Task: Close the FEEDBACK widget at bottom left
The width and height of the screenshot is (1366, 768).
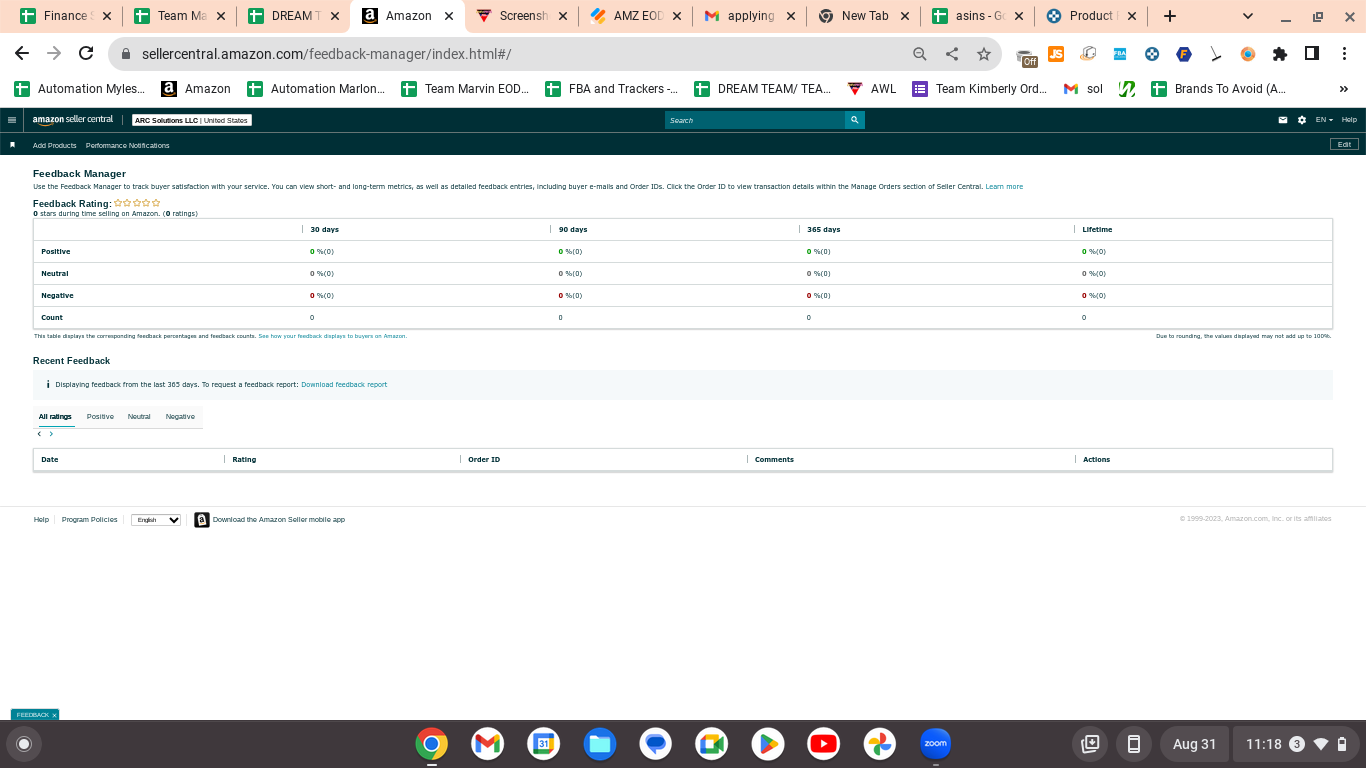Action: click(54, 715)
